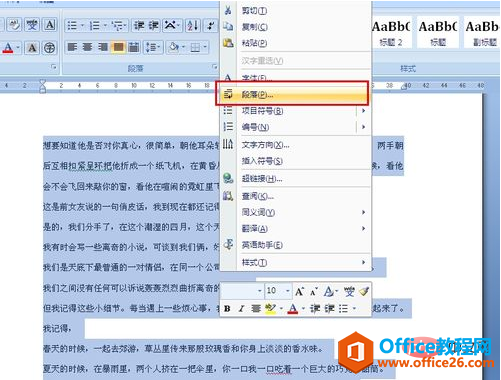Click the multilevel list icon in ribbon
The image size is (501, 380).
tap(117, 25)
